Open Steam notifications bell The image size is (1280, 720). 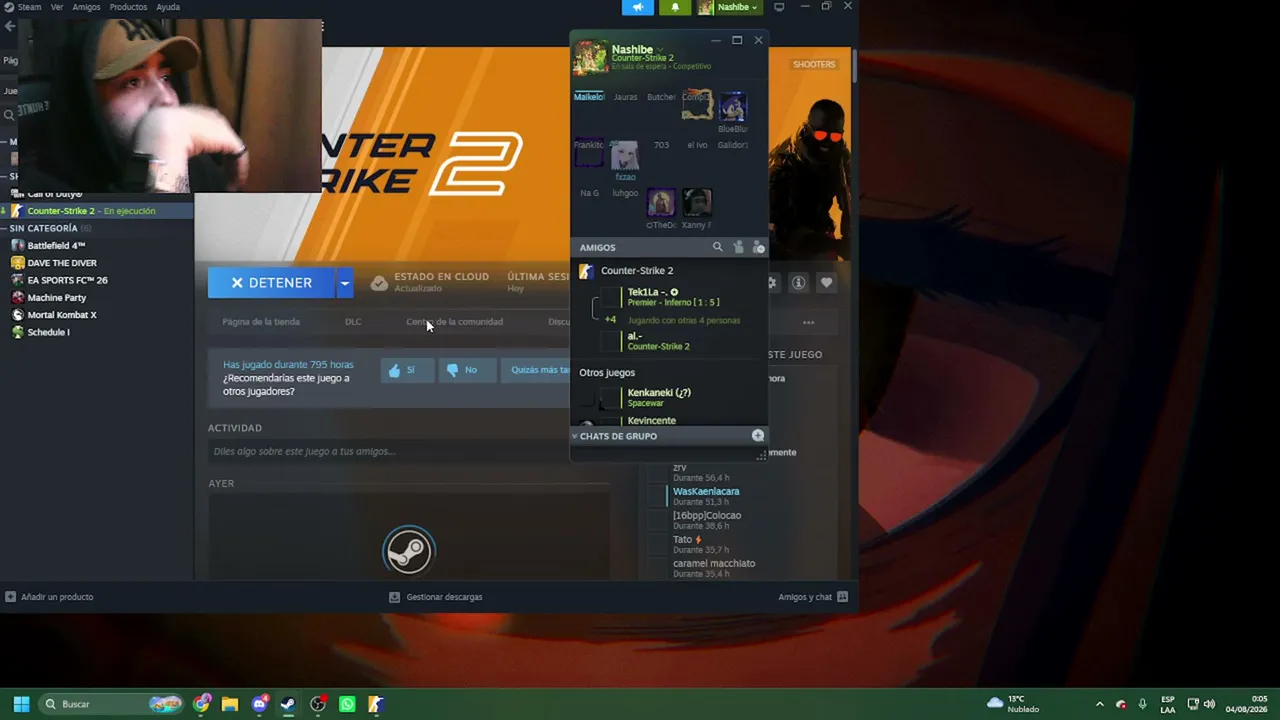[675, 7]
